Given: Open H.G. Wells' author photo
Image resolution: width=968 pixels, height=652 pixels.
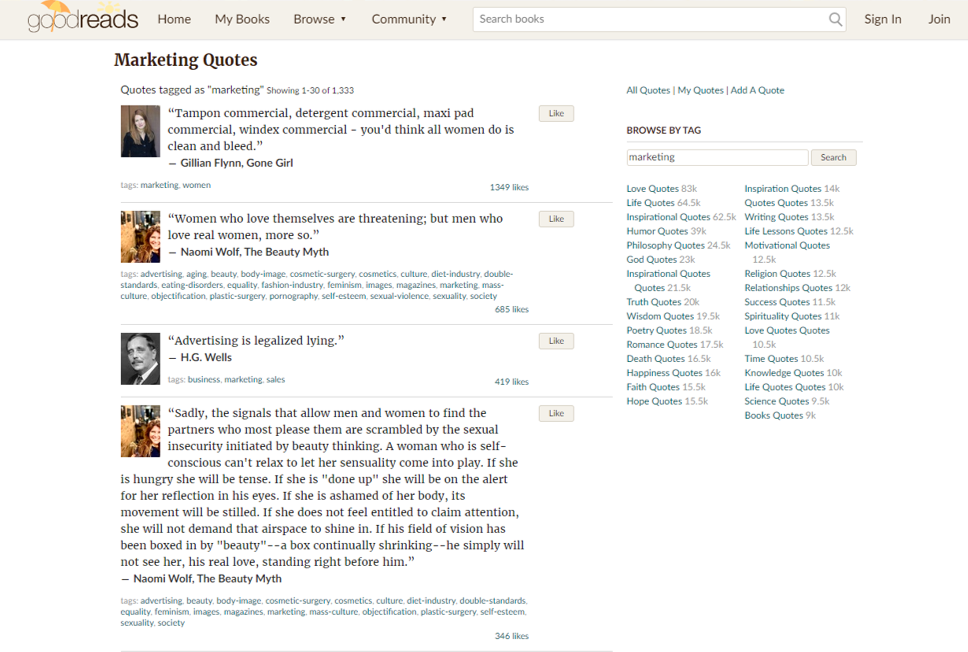Looking at the screenshot, I should [x=140, y=359].
